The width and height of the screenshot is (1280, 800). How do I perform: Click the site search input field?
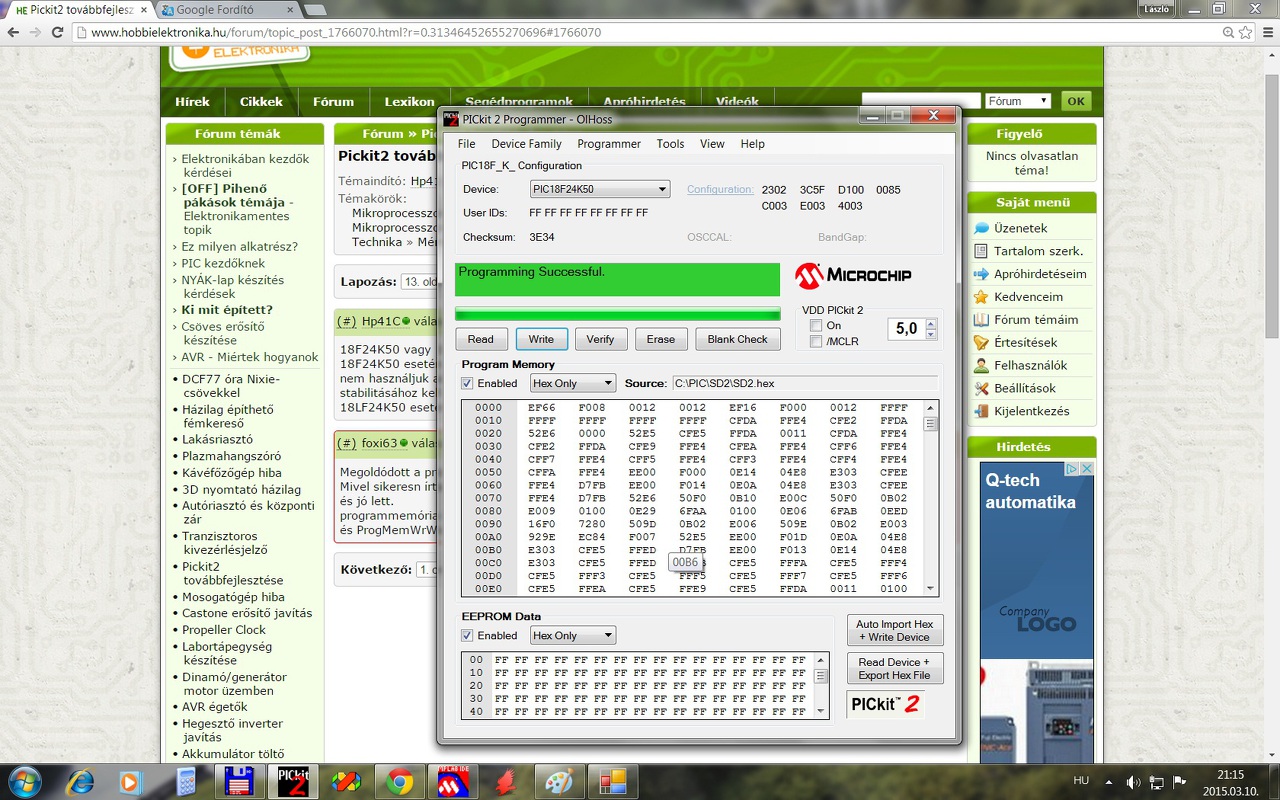[922, 101]
